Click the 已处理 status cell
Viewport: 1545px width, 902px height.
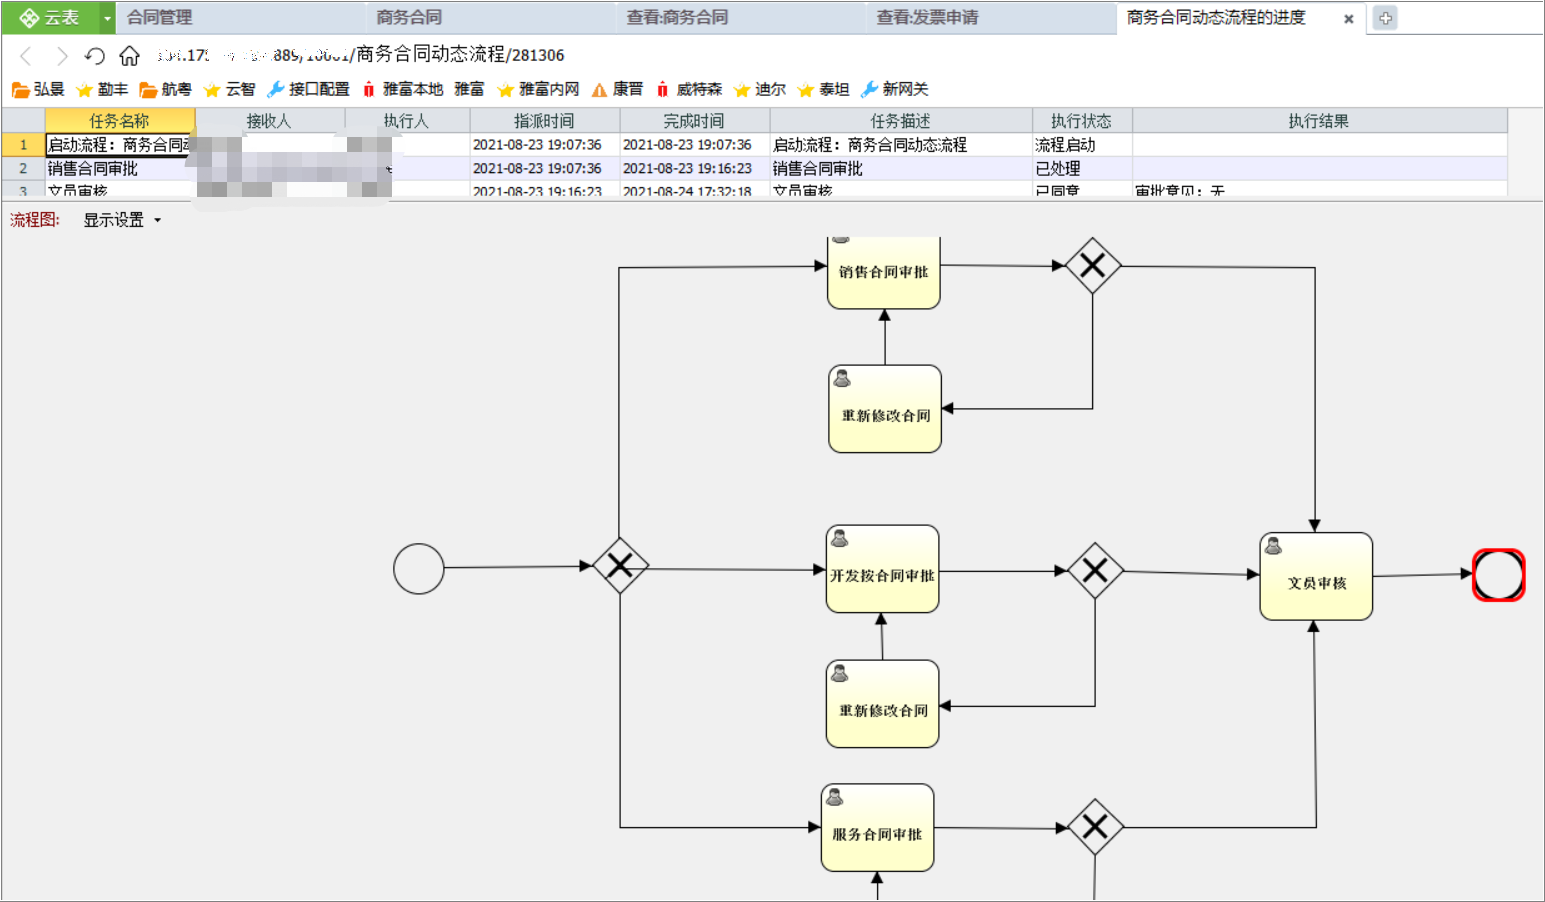coord(1081,168)
